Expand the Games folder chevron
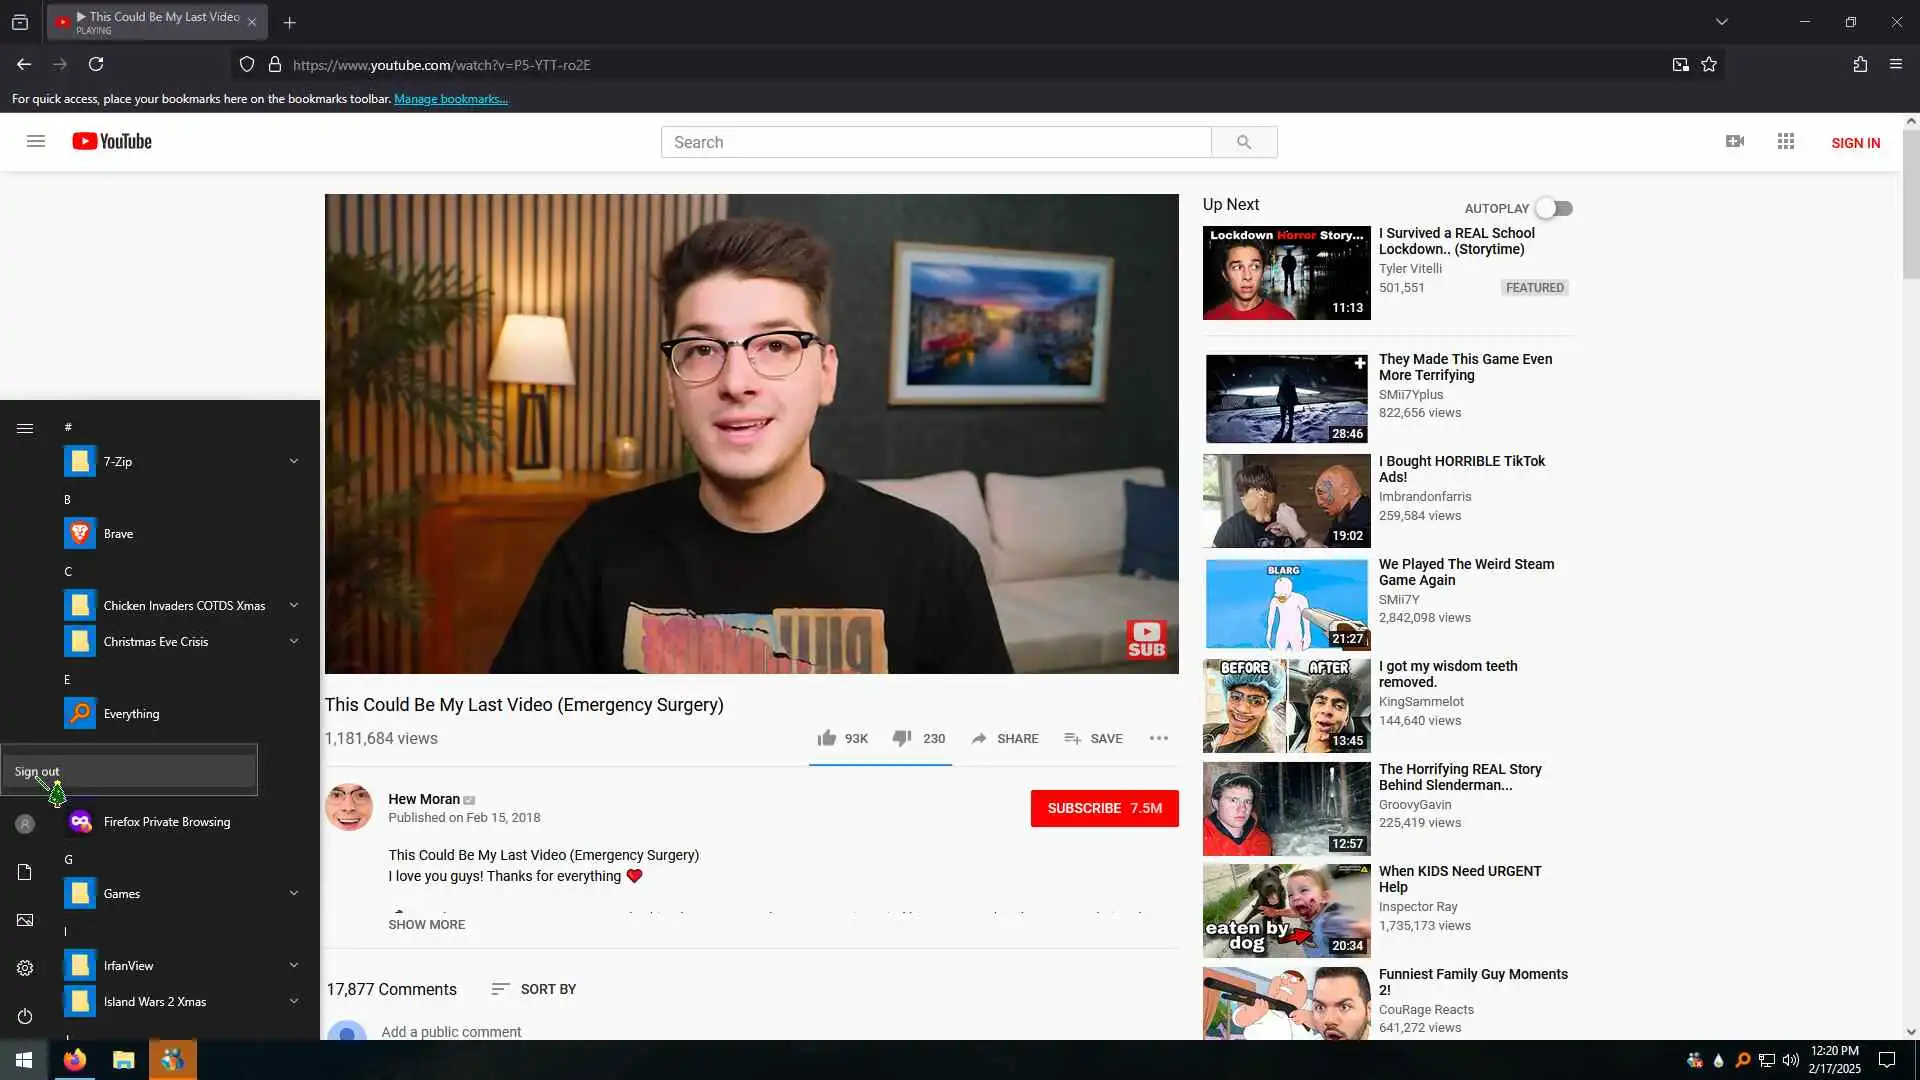 click(294, 893)
